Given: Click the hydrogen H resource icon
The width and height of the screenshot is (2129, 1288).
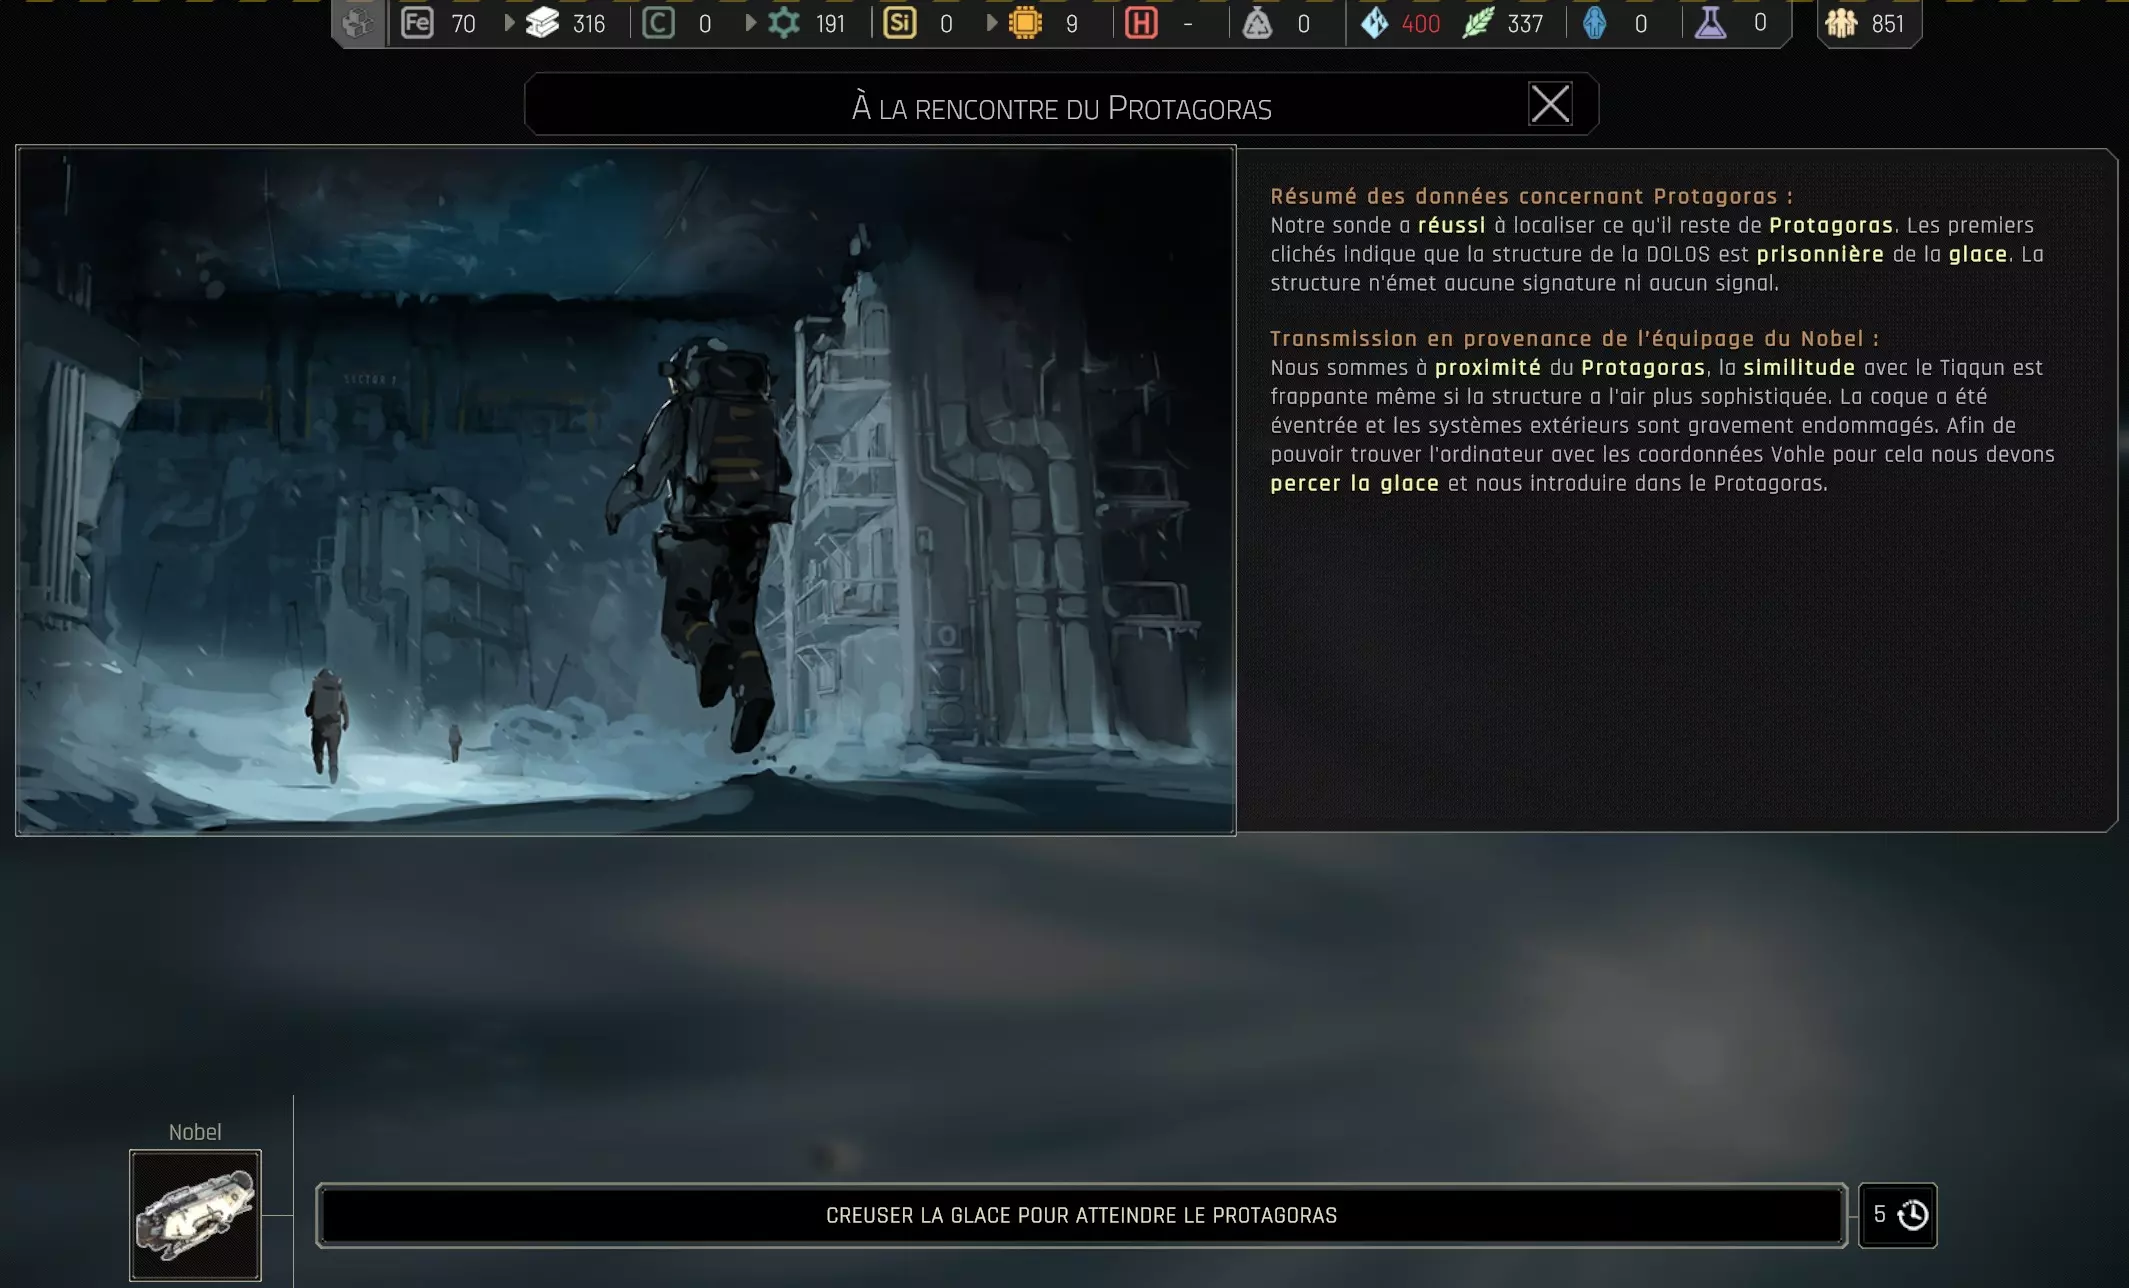Looking at the screenshot, I should click(x=1140, y=23).
